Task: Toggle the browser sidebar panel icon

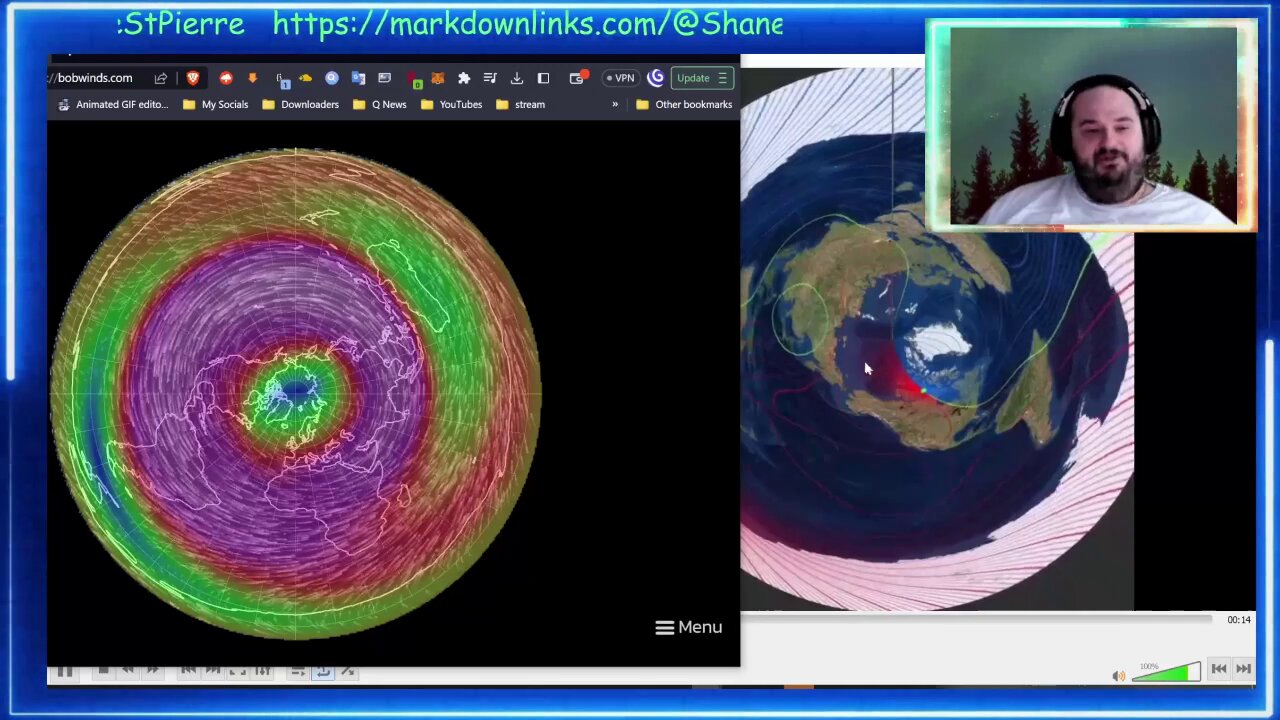Action: tap(543, 78)
